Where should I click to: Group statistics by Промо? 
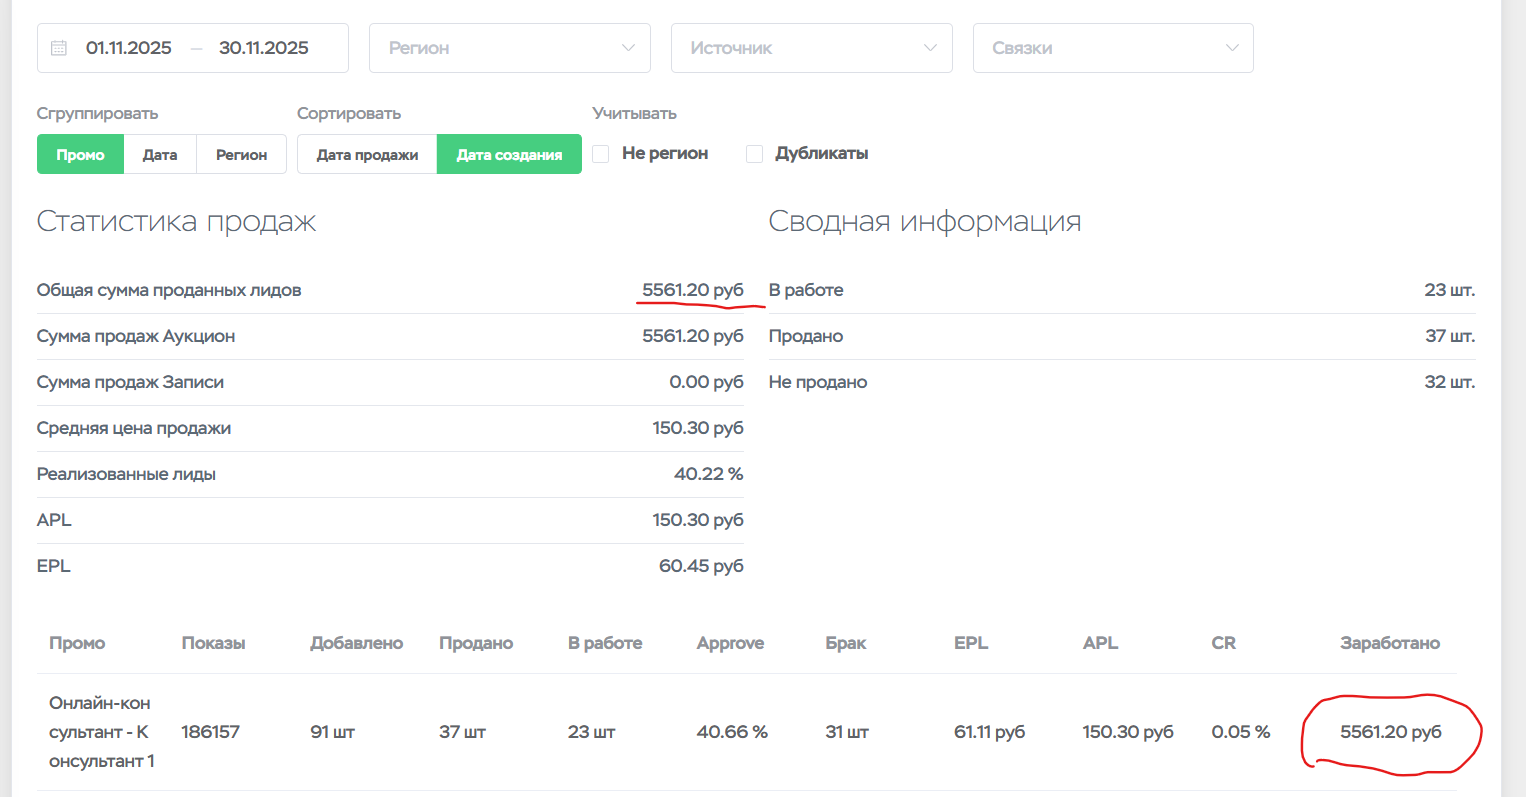pyautogui.click(x=80, y=154)
